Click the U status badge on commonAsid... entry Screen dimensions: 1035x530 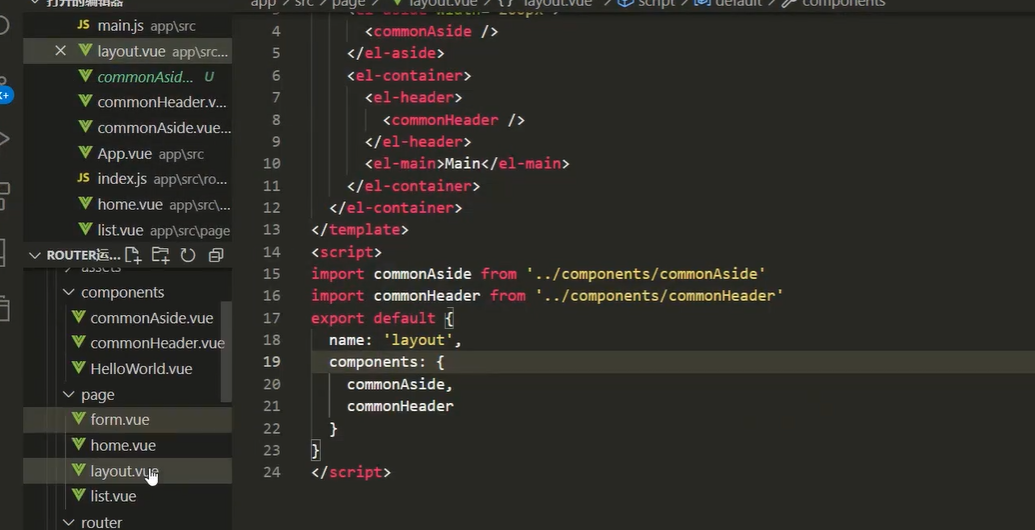tap(209, 77)
